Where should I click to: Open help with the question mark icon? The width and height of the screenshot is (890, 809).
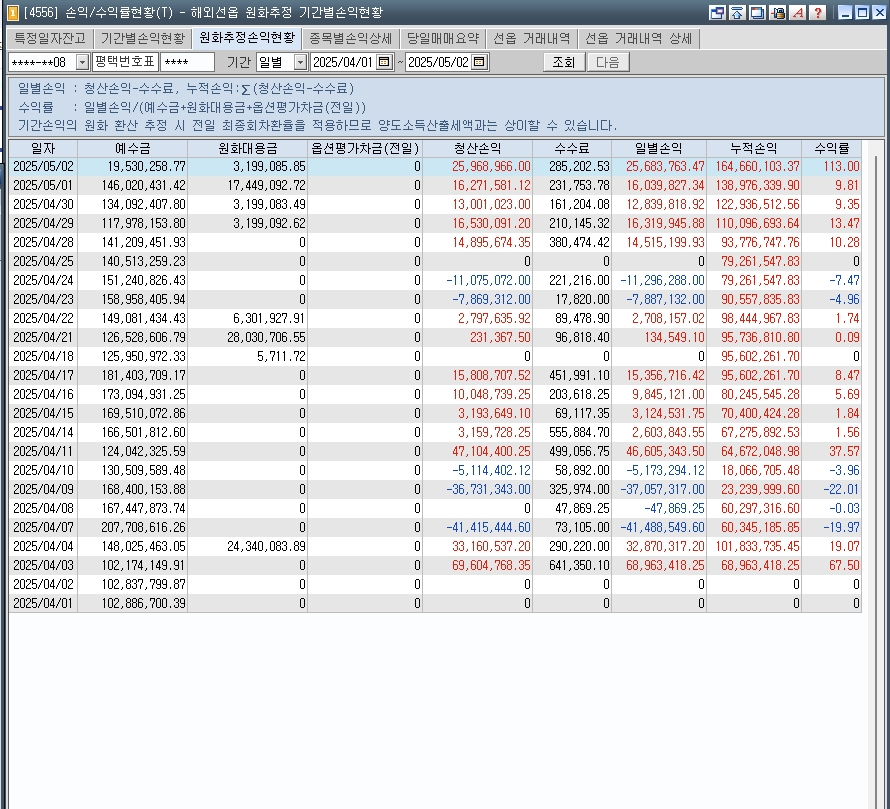tap(817, 12)
